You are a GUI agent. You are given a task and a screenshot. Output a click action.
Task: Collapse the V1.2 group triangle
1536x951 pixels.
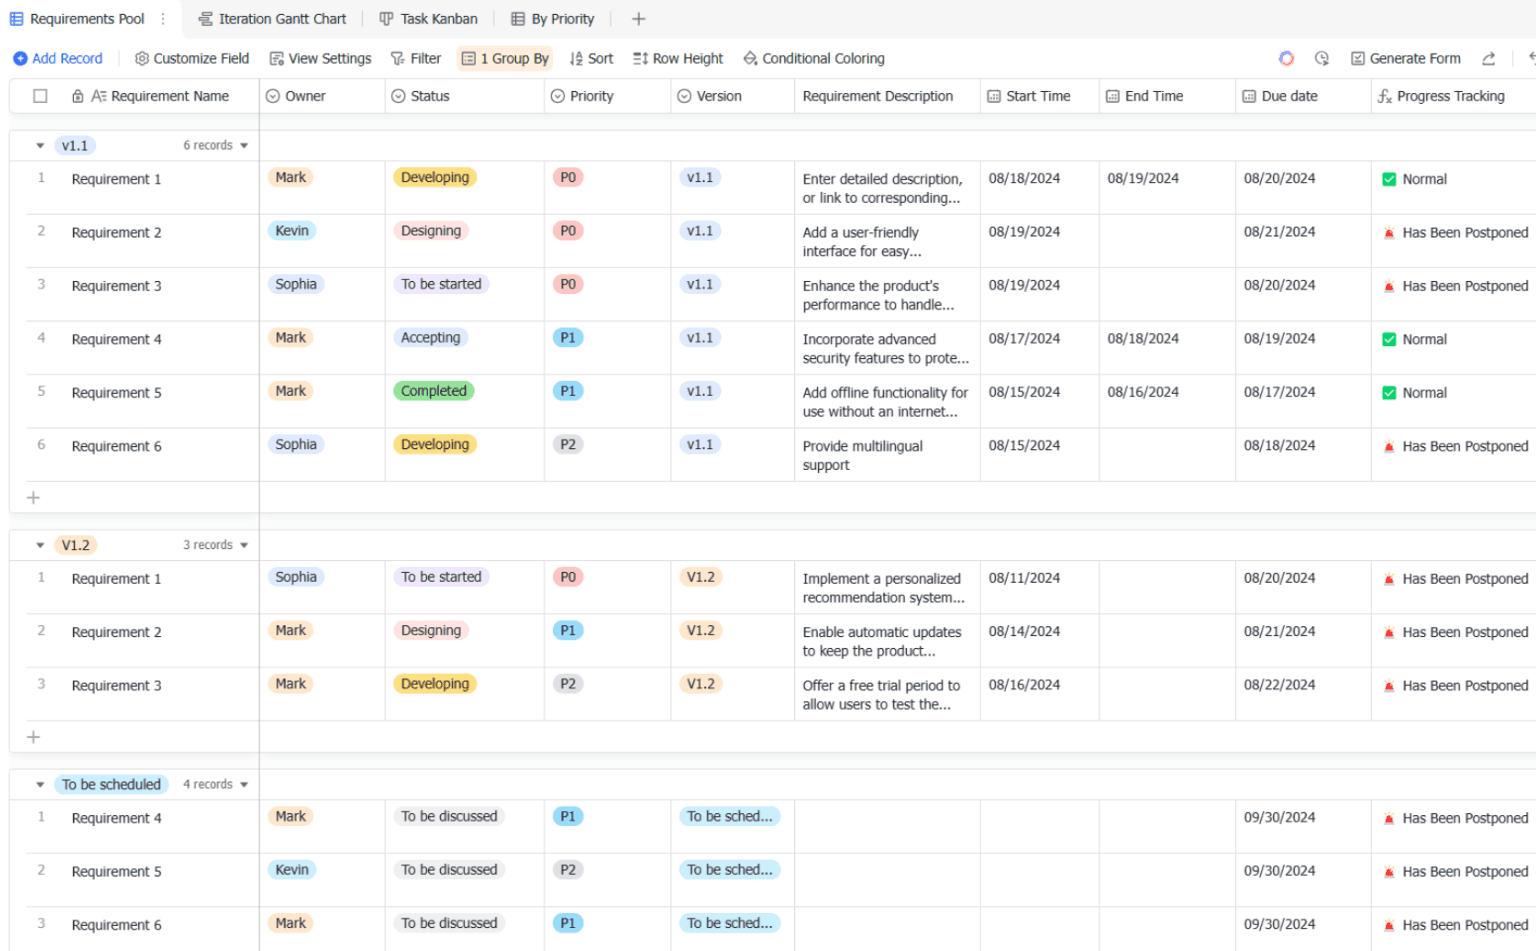(40, 546)
